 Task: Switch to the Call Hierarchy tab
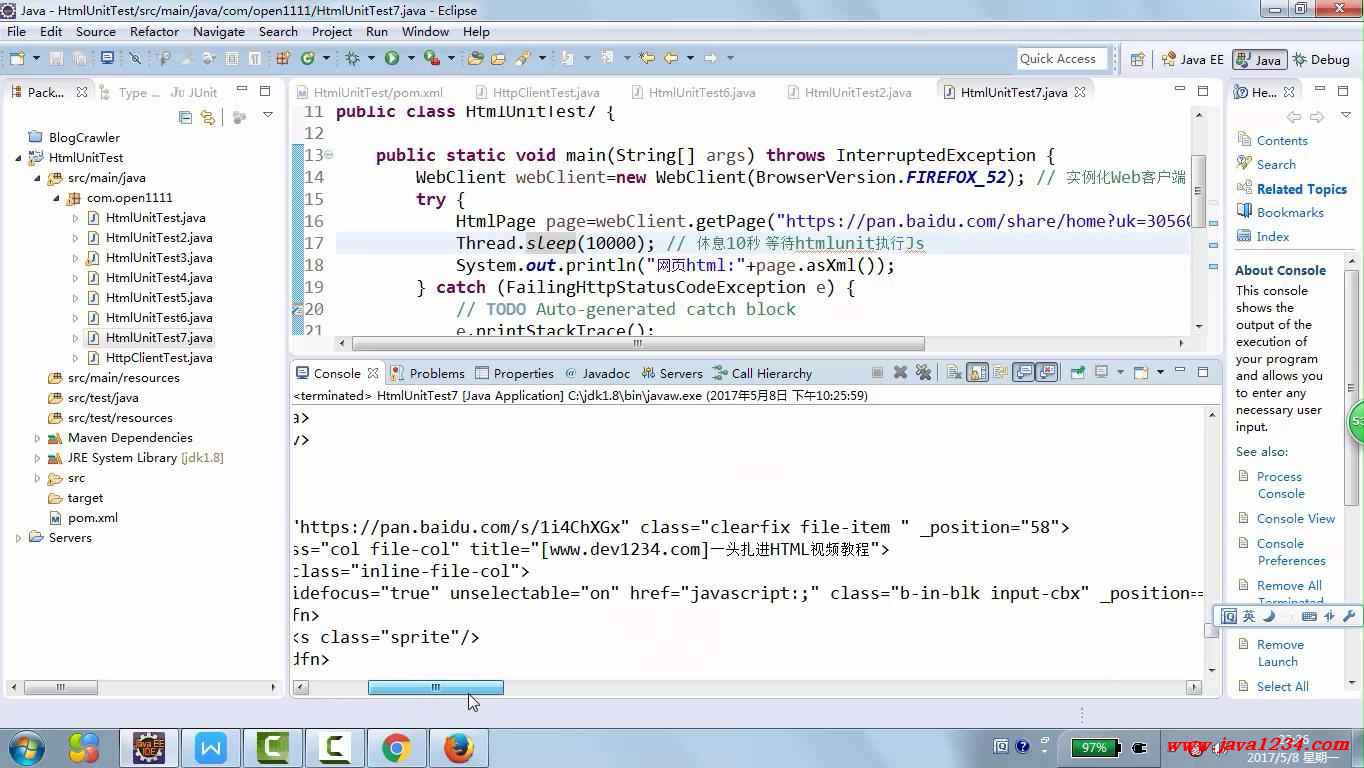[x=763, y=373]
